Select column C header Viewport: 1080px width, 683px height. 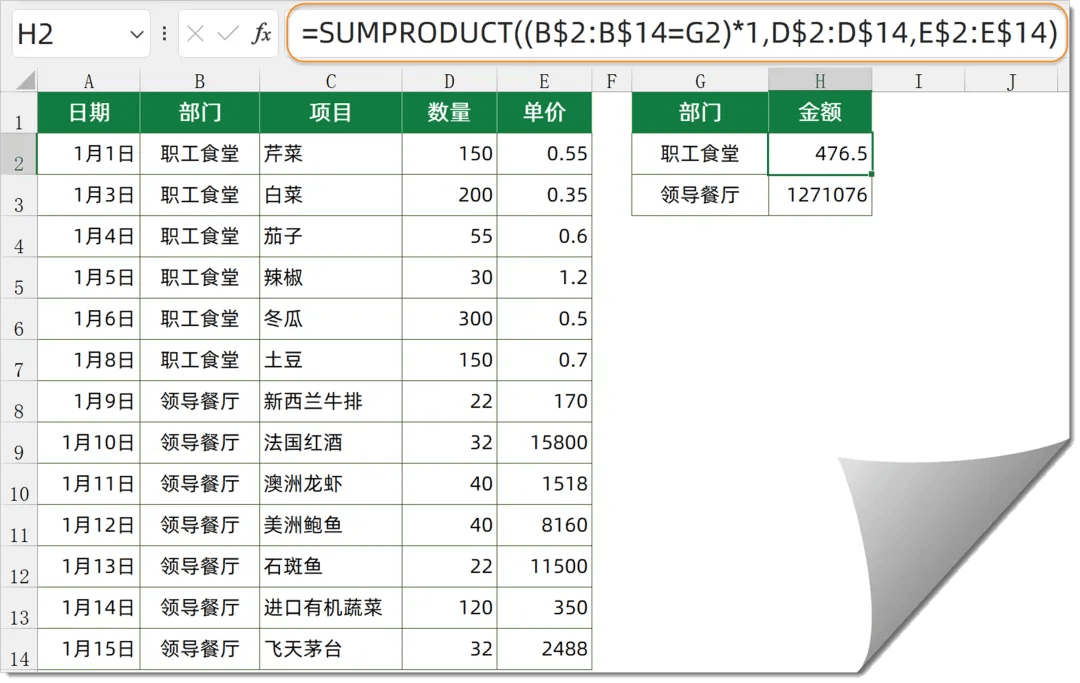pyautogui.click(x=331, y=81)
